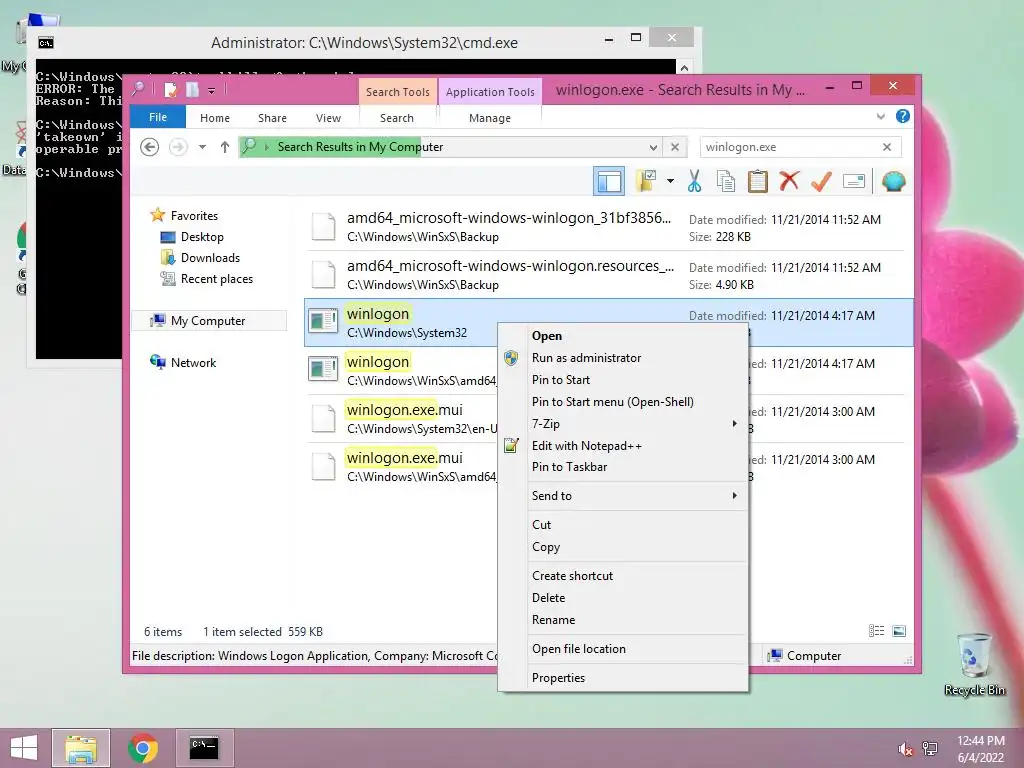Switch to large icons view in status bar
This screenshot has width=1024, height=768.
click(x=899, y=631)
